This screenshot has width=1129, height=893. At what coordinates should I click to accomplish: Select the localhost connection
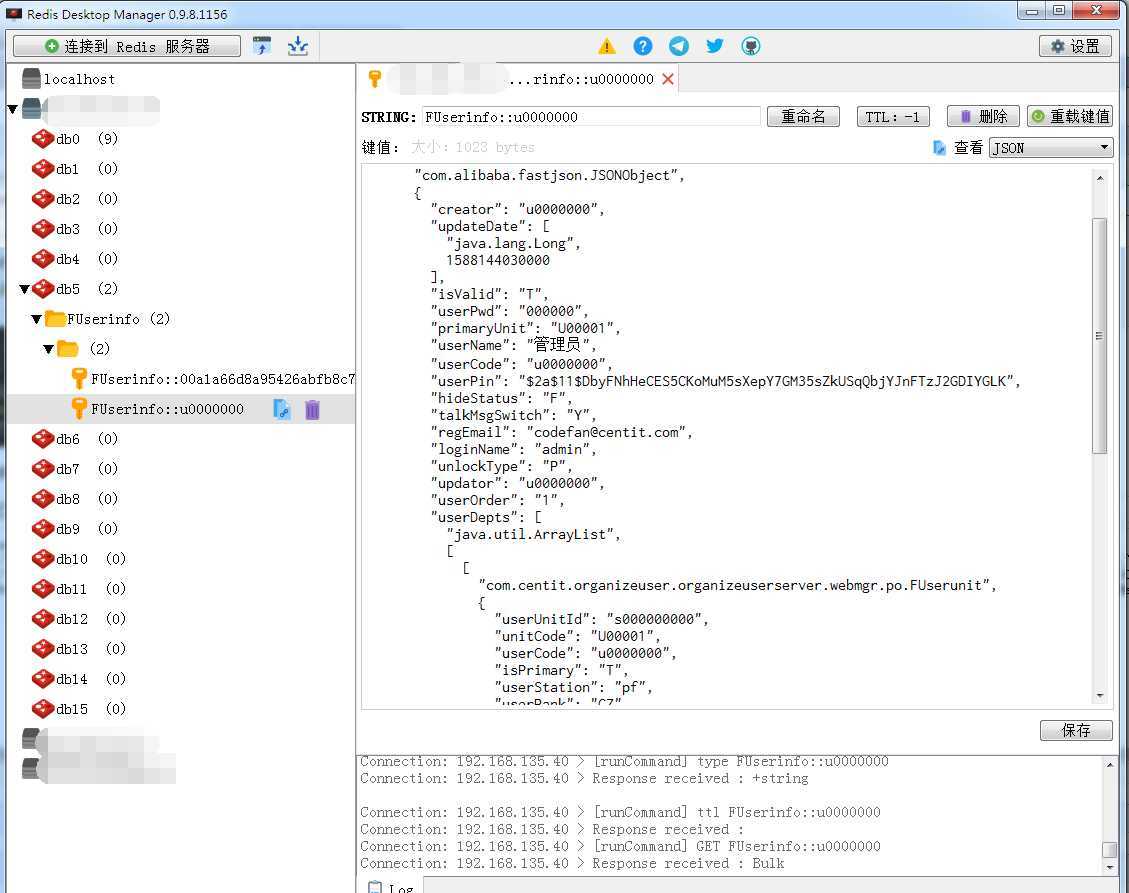pyautogui.click(x=78, y=79)
